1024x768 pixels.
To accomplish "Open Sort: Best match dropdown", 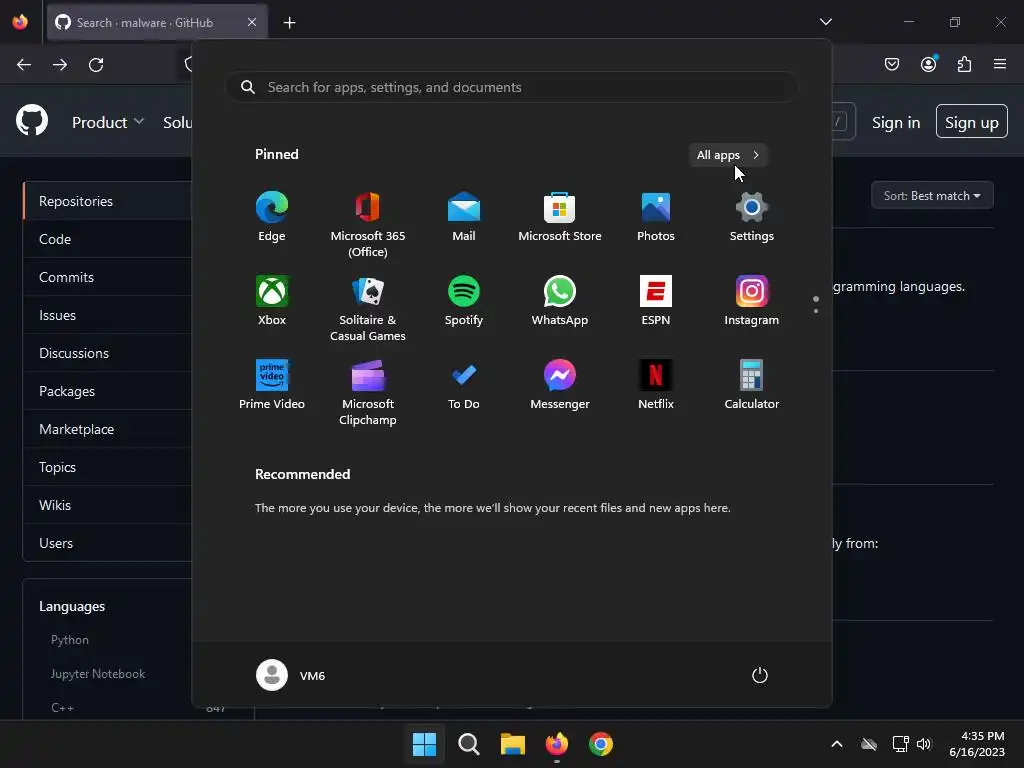I will coord(932,195).
